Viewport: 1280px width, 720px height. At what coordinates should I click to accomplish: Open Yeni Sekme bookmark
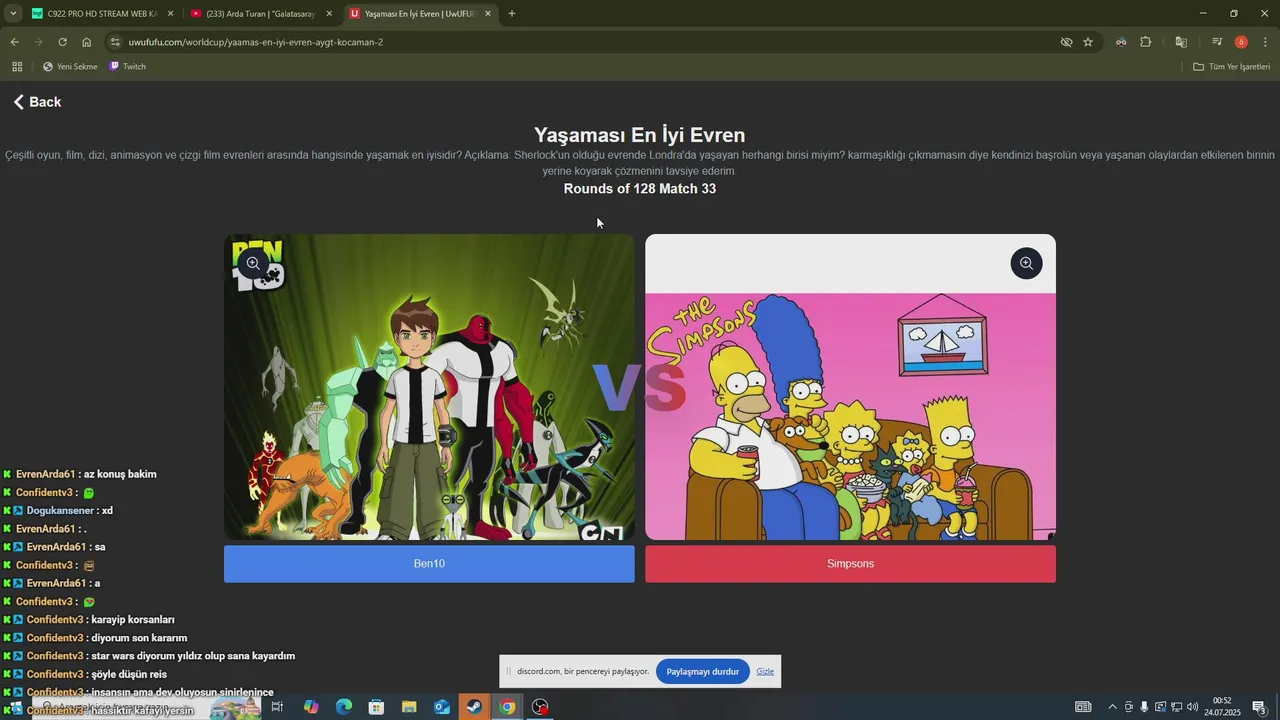click(x=70, y=67)
